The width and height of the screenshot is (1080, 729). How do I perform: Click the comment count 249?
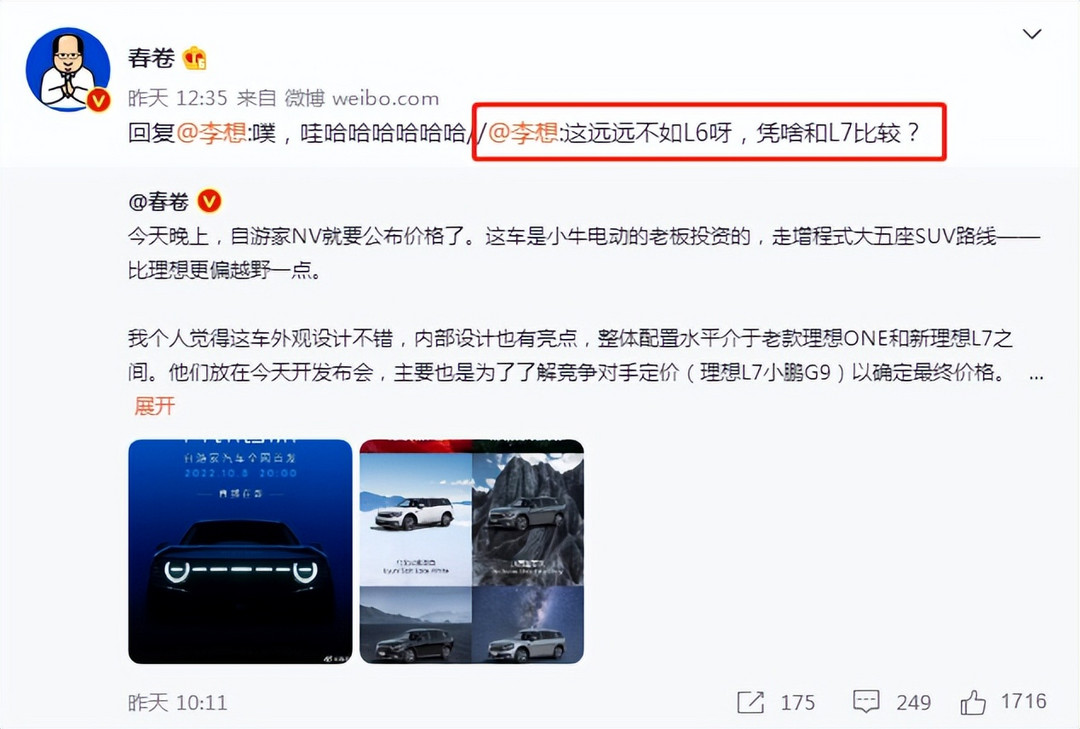913,702
